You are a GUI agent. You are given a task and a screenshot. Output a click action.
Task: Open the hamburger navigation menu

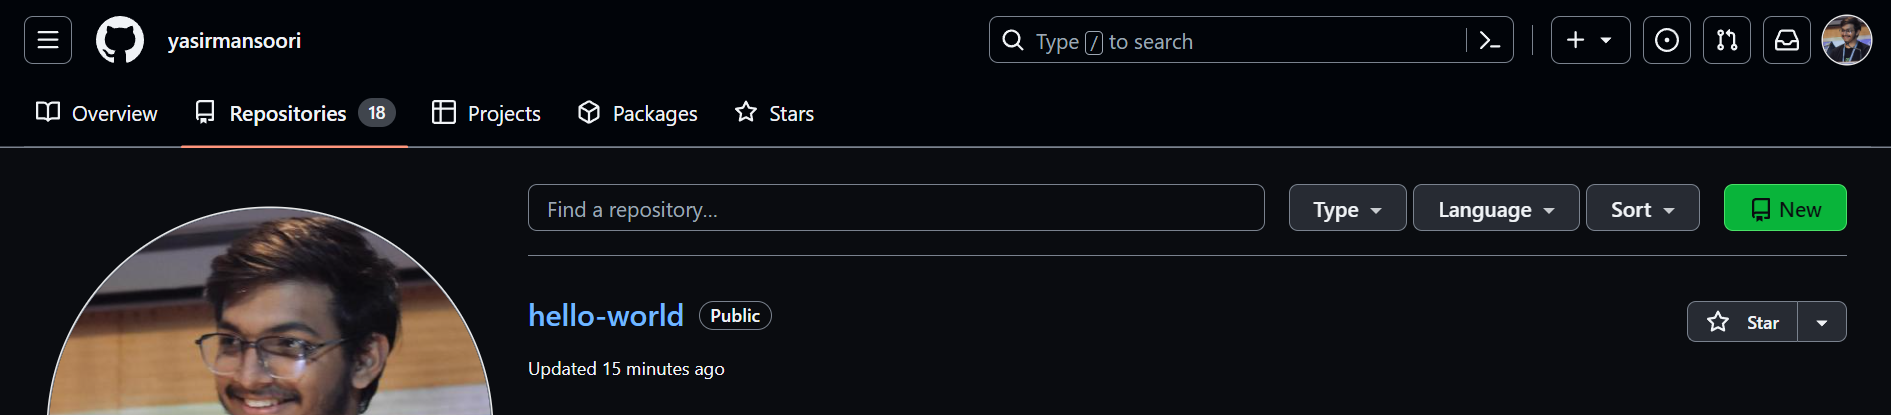(48, 40)
